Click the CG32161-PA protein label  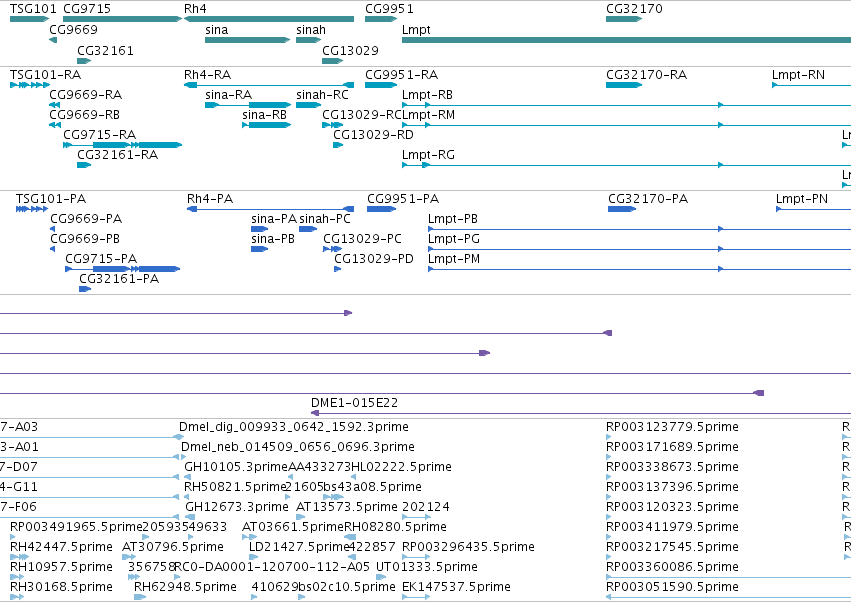tap(119, 279)
